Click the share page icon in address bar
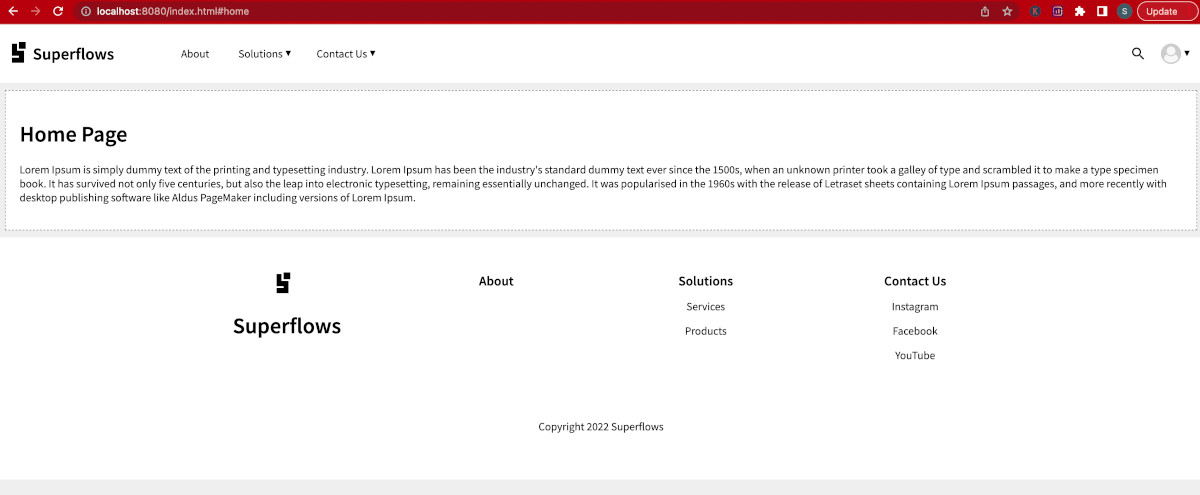 (x=985, y=11)
